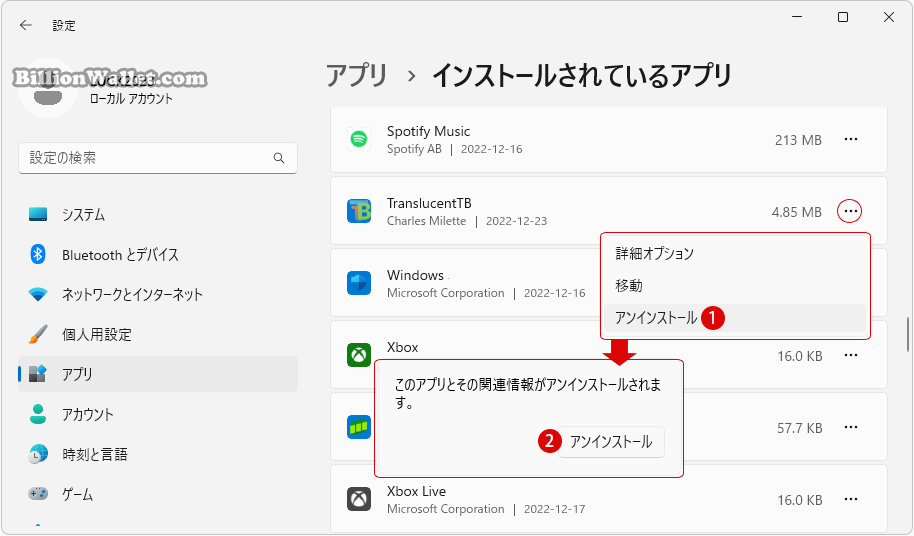Confirm with アンインストール button in popup
The width and height of the screenshot is (914, 536).
(611, 442)
